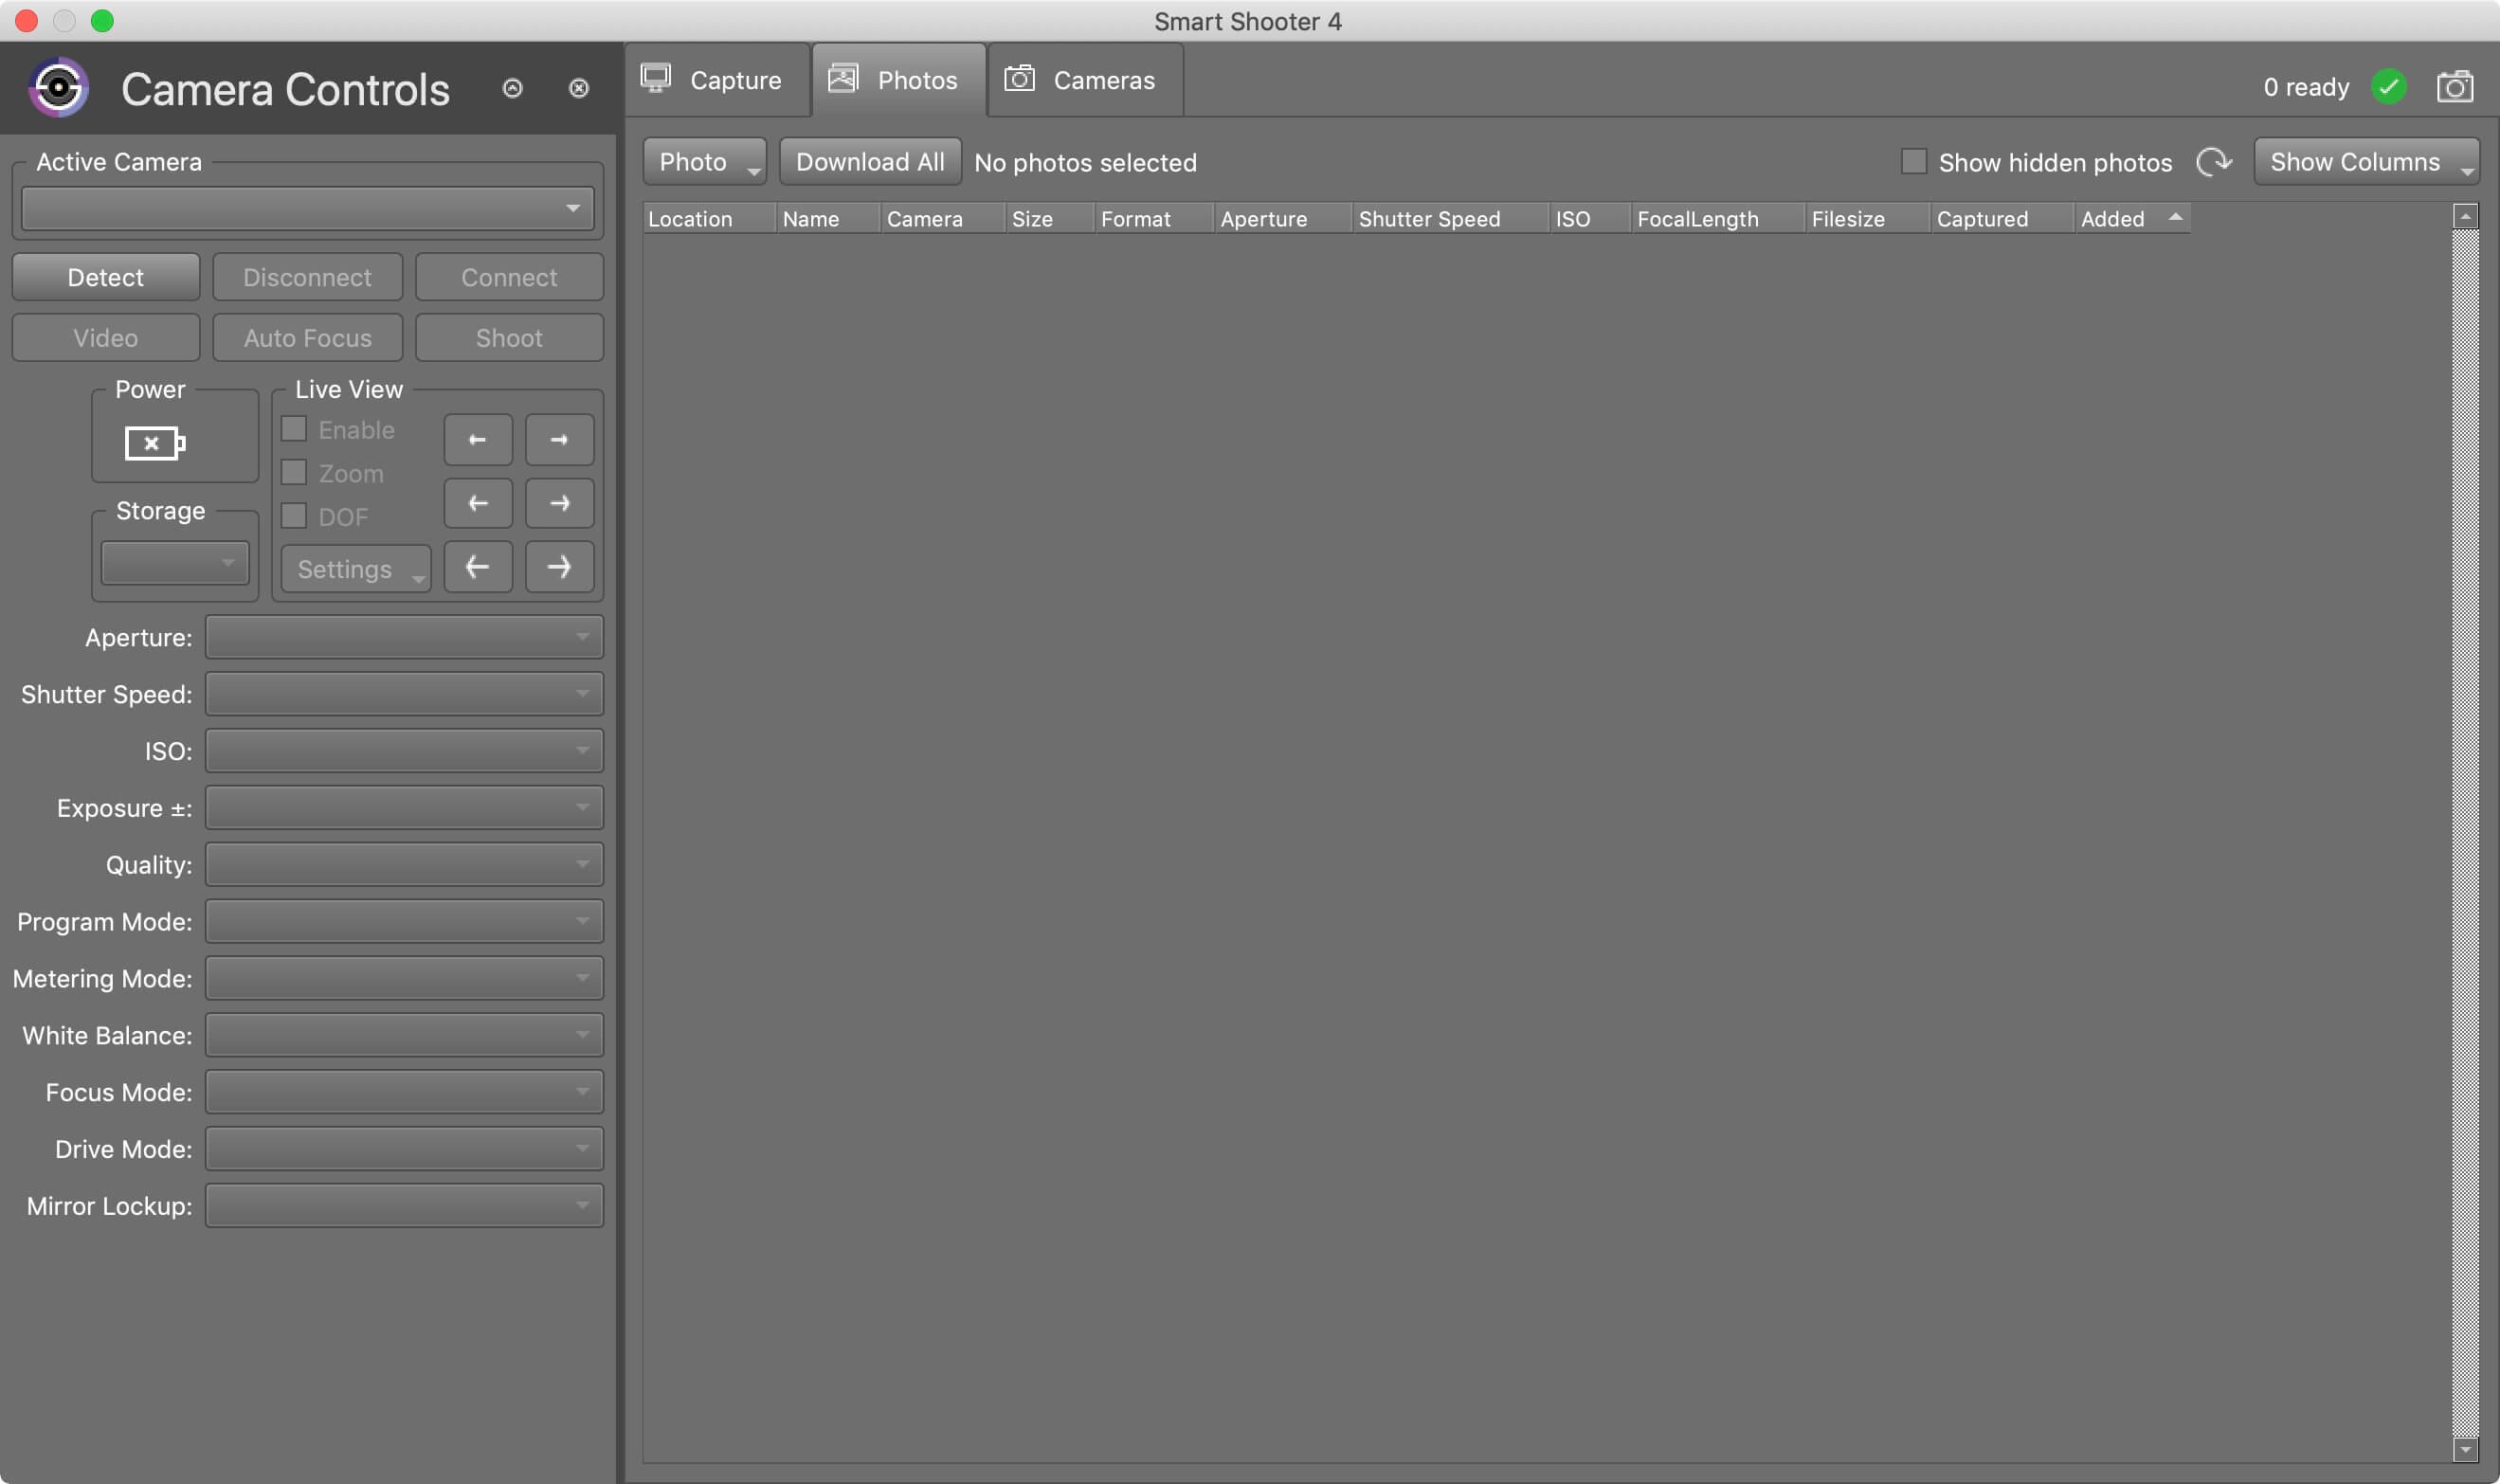
Task: Close the Camera Controls panel
Action: click(x=579, y=88)
